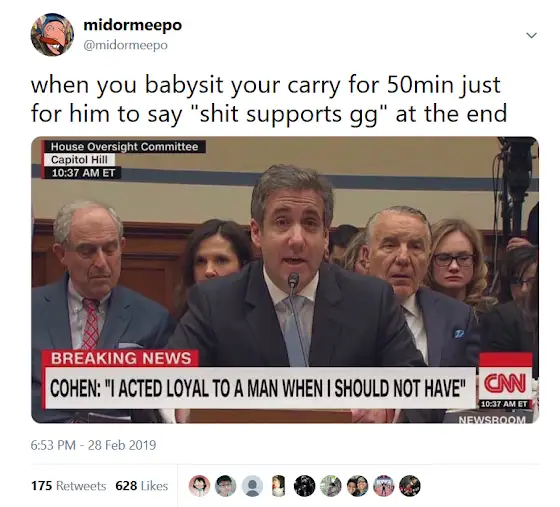
Task: Open midormeepo's cartoon profile picture
Action: [x=52, y=35]
